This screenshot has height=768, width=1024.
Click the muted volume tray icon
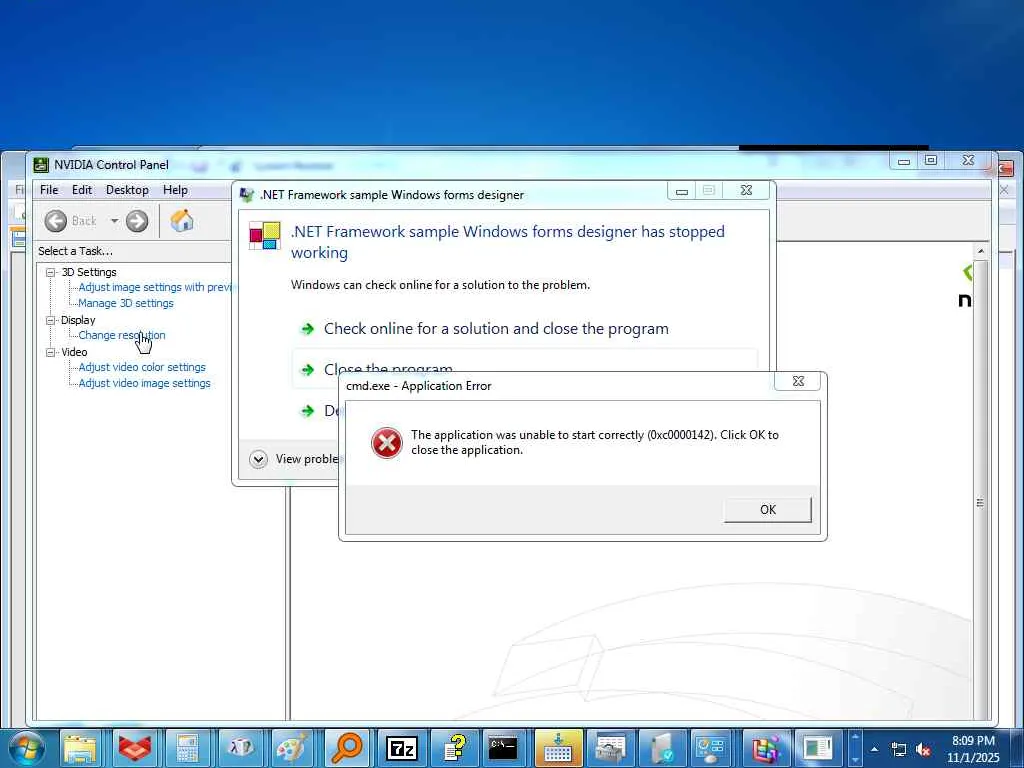pos(923,750)
